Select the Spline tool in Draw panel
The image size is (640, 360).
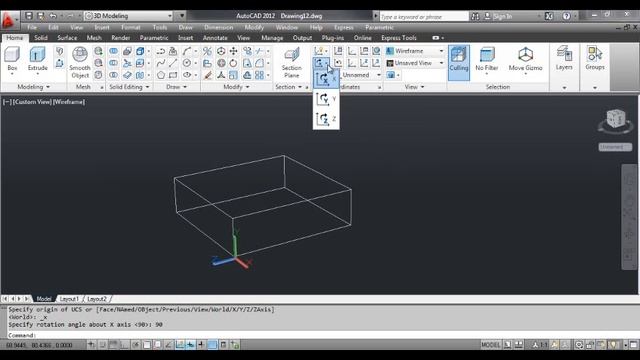[161, 63]
